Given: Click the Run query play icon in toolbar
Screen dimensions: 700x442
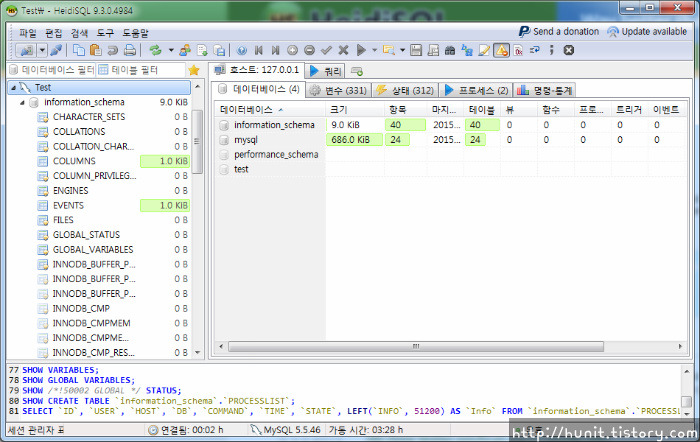Looking at the screenshot, I should [x=361, y=50].
